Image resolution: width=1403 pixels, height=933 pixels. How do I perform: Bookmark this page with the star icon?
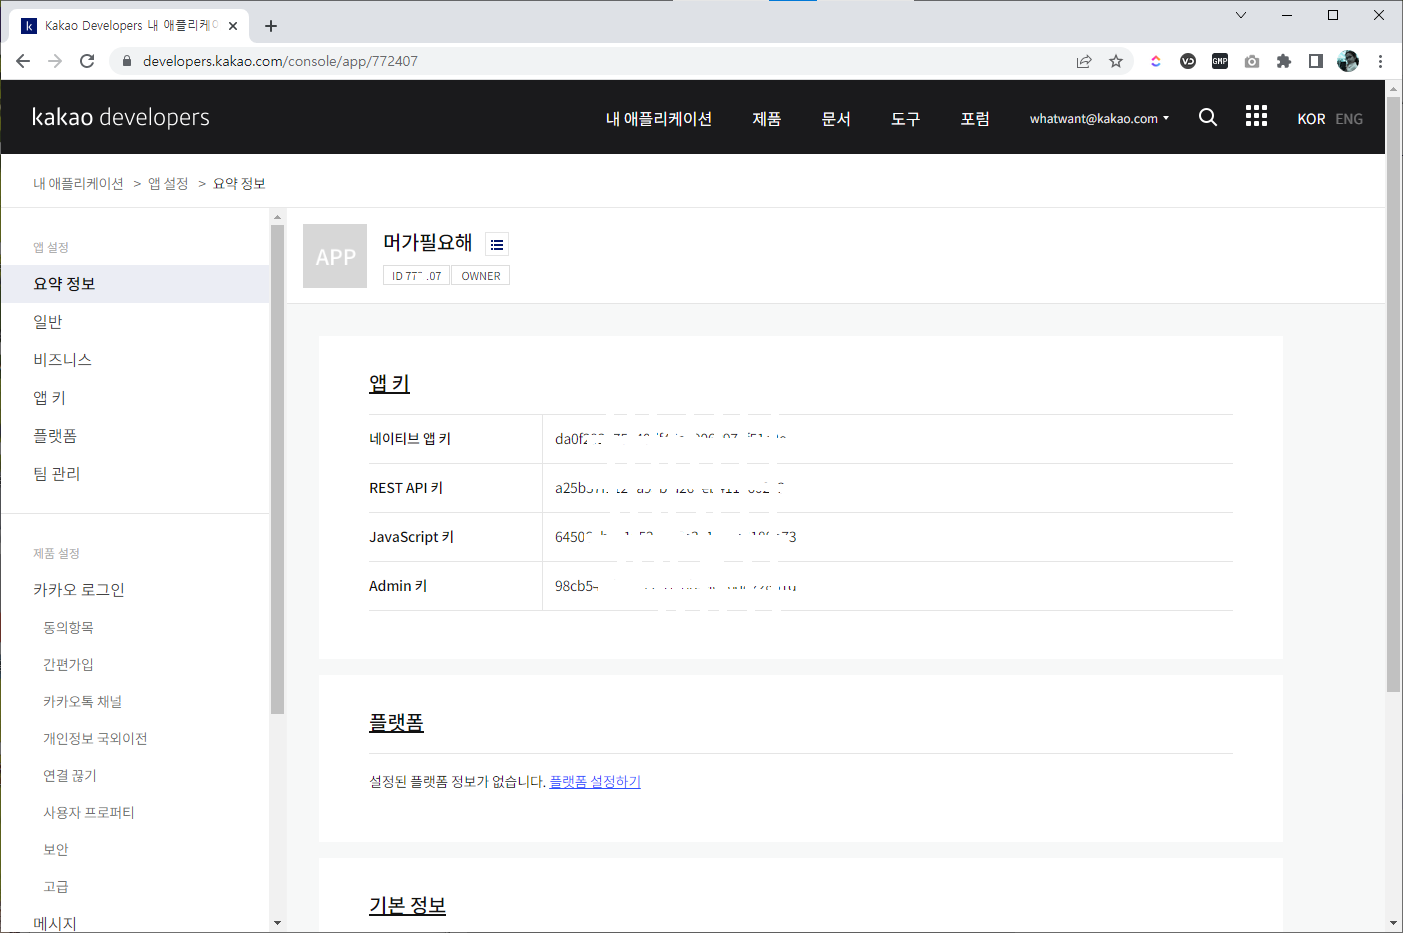pos(1116,61)
